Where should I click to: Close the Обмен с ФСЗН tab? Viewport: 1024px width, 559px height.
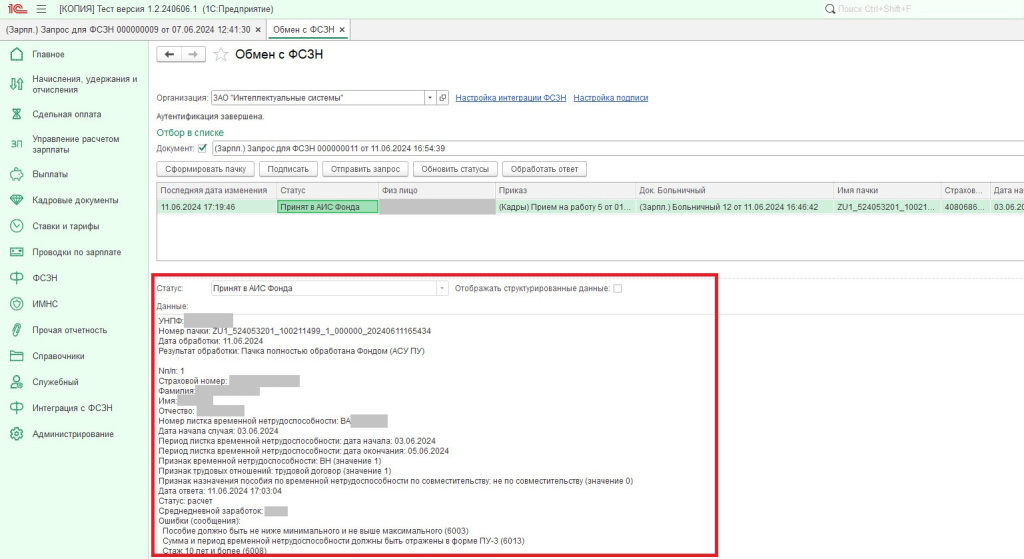[343, 30]
